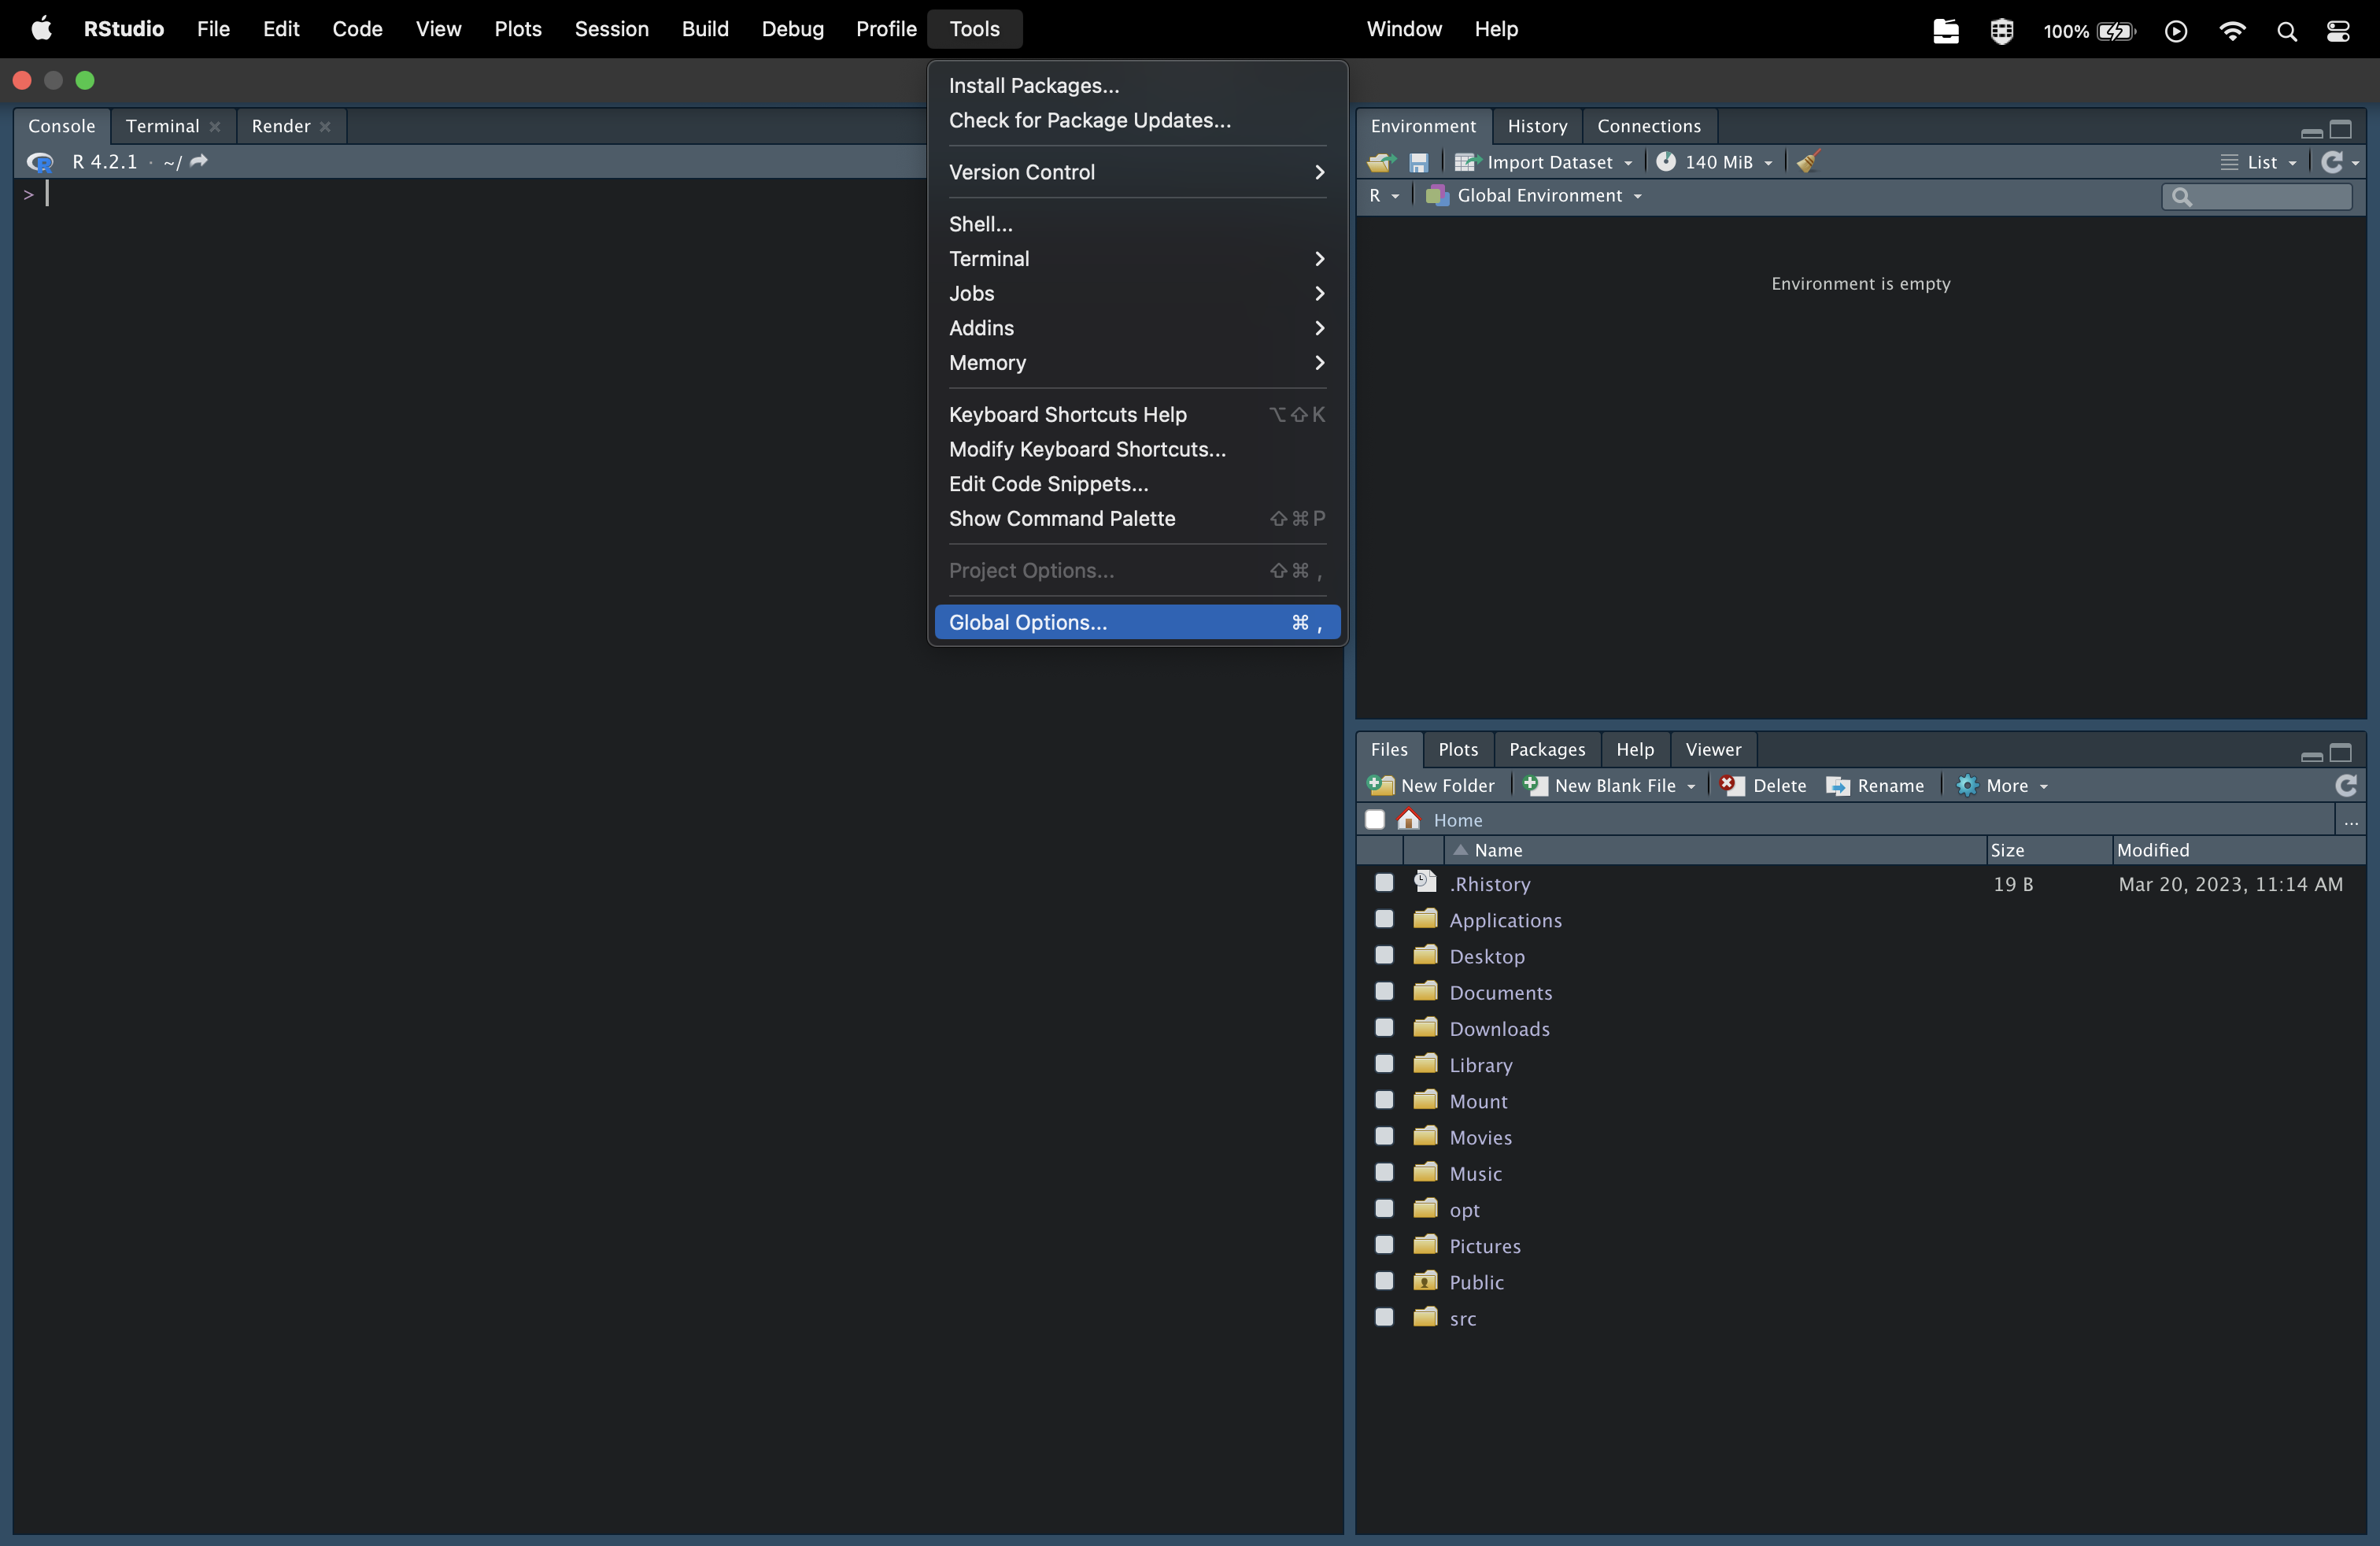Close the Terminal tab with its x
2380x1546 pixels.
click(215, 127)
